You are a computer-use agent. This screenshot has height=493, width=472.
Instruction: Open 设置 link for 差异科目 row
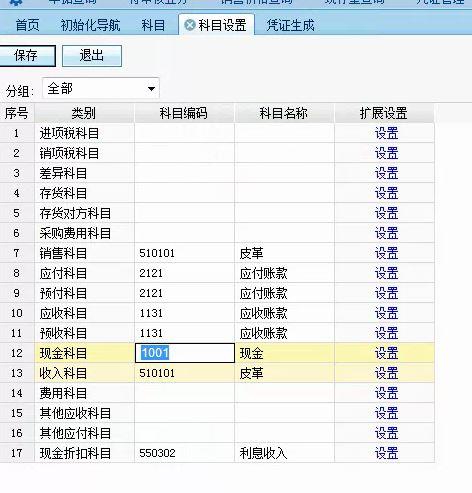(386, 173)
